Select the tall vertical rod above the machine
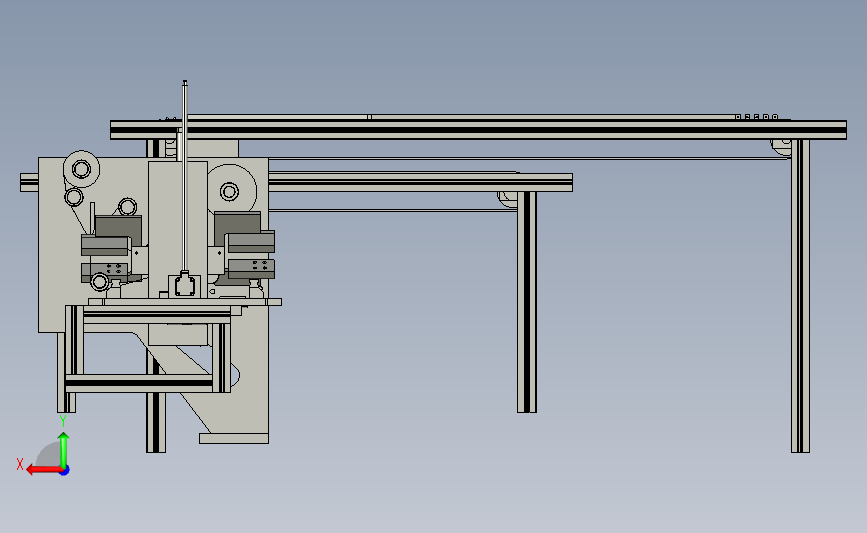Screen dimensions: 867x533 185,177
